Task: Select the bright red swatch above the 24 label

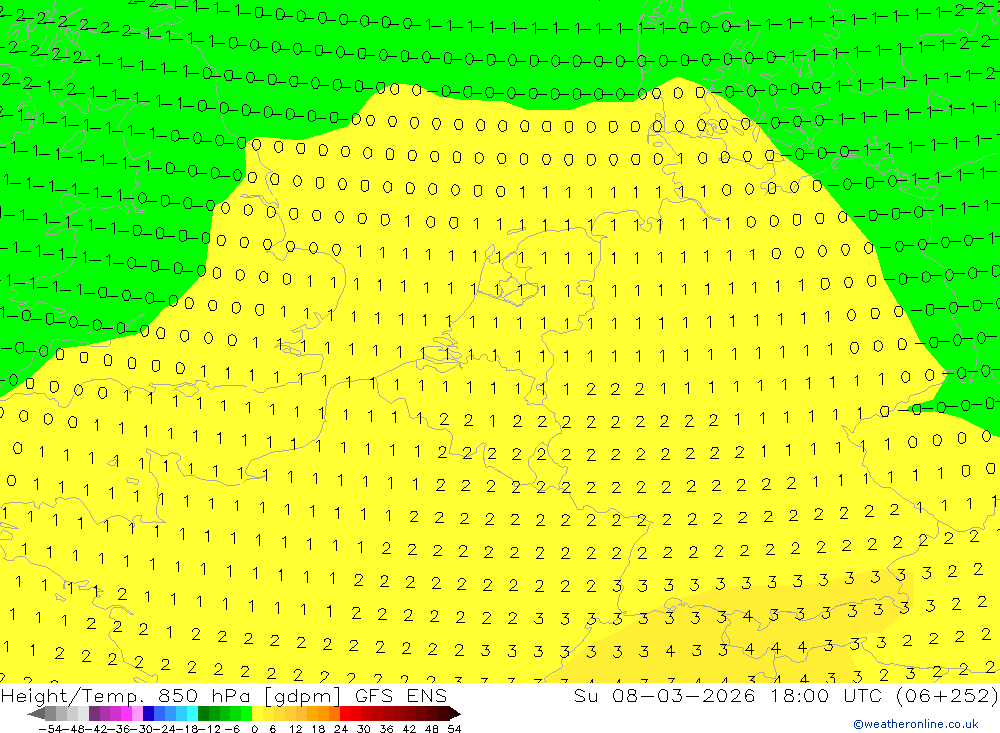Action: 345,714
